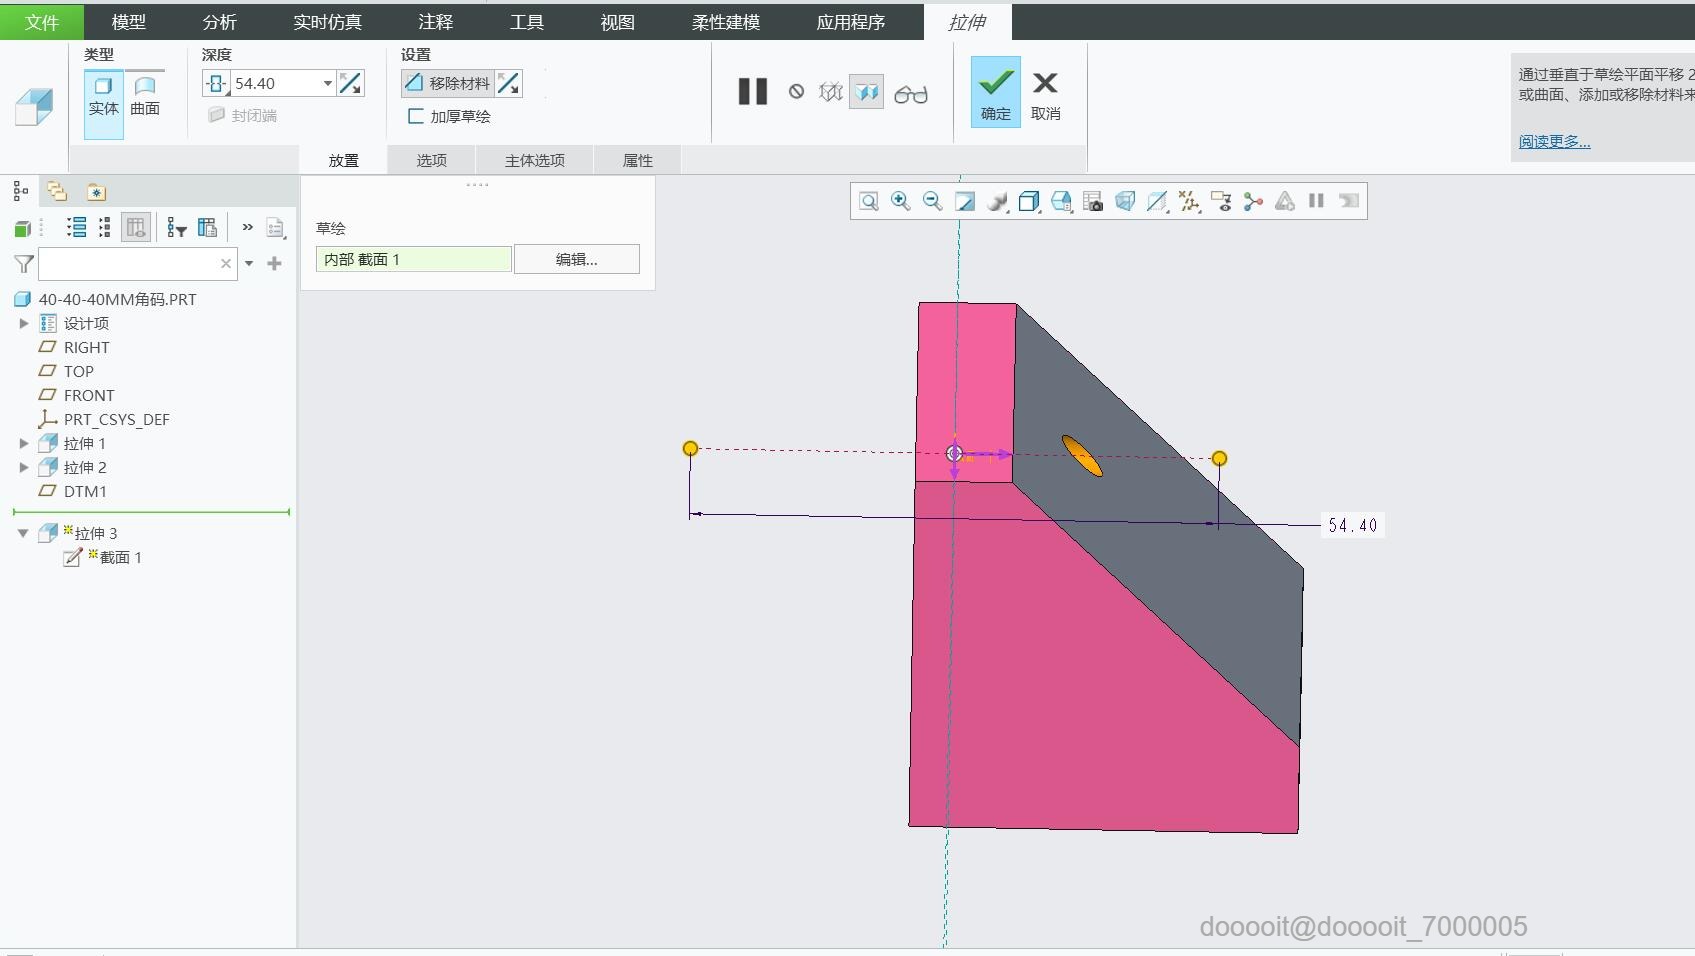1695x956 pixels.
Task: Clear the model tree search field
Action: point(226,264)
